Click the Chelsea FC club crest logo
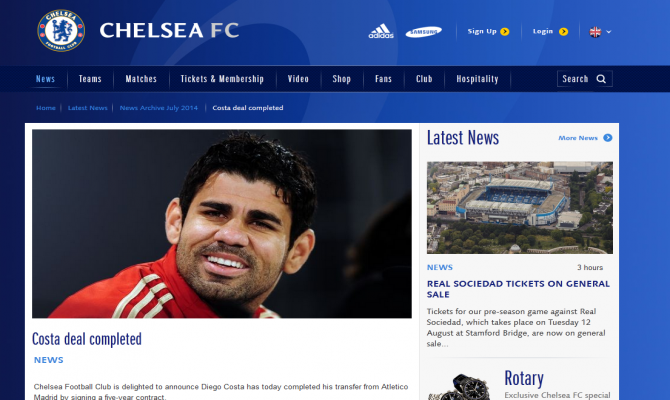 tap(61, 30)
